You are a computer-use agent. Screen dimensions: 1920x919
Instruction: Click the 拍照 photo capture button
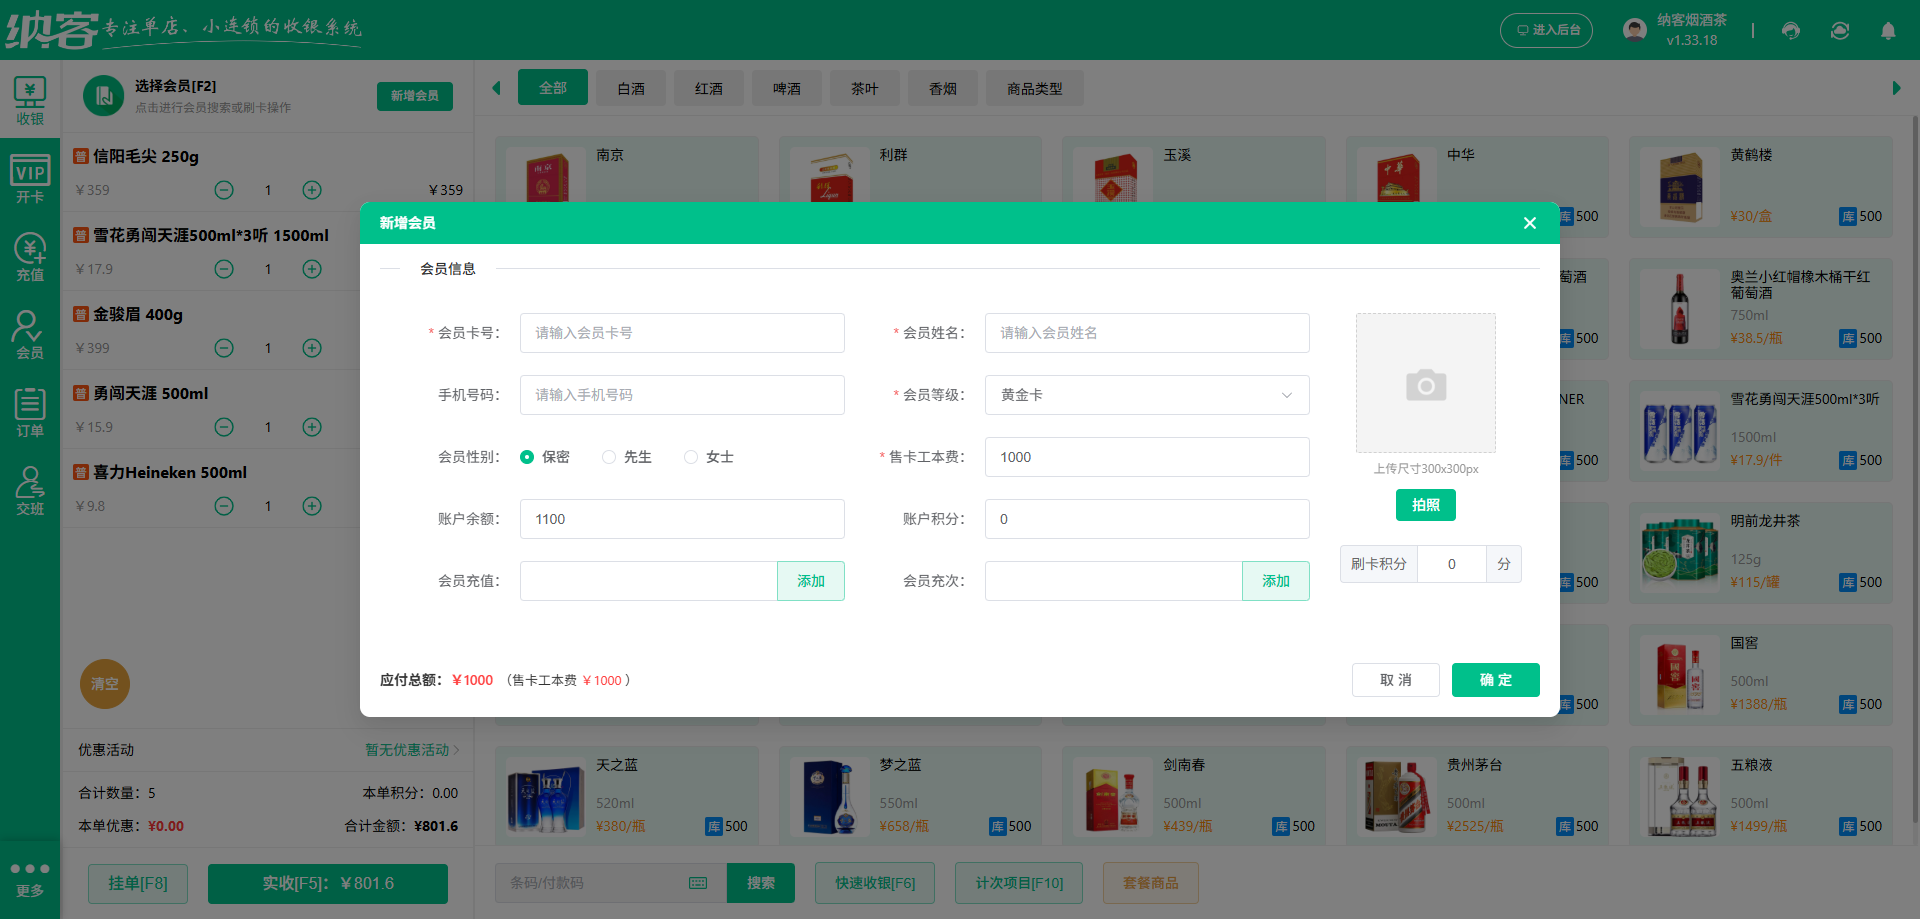coord(1425,505)
